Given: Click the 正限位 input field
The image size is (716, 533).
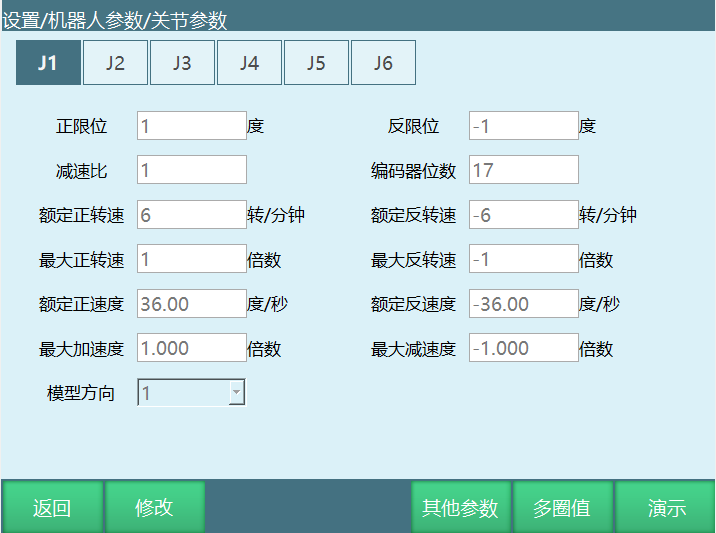Looking at the screenshot, I should pos(191,126).
